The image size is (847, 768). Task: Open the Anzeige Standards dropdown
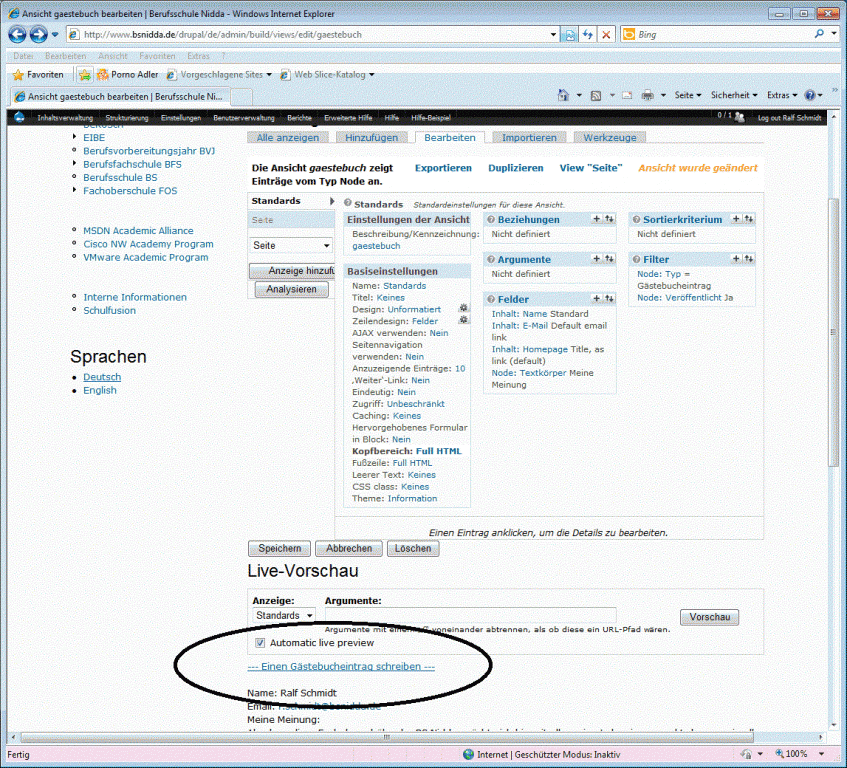(284, 615)
